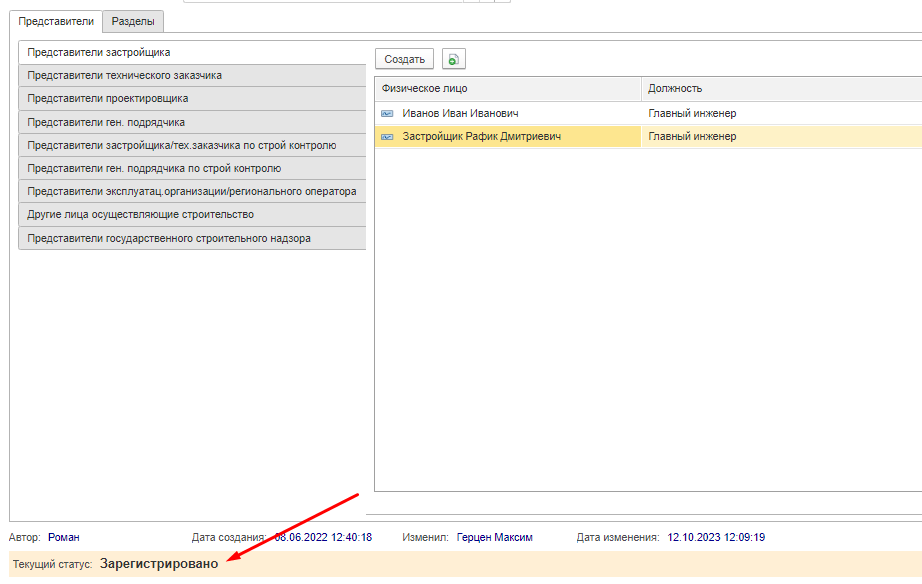Click the copy-document icon next to Создать
The image size is (922, 584).
tap(453, 59)
